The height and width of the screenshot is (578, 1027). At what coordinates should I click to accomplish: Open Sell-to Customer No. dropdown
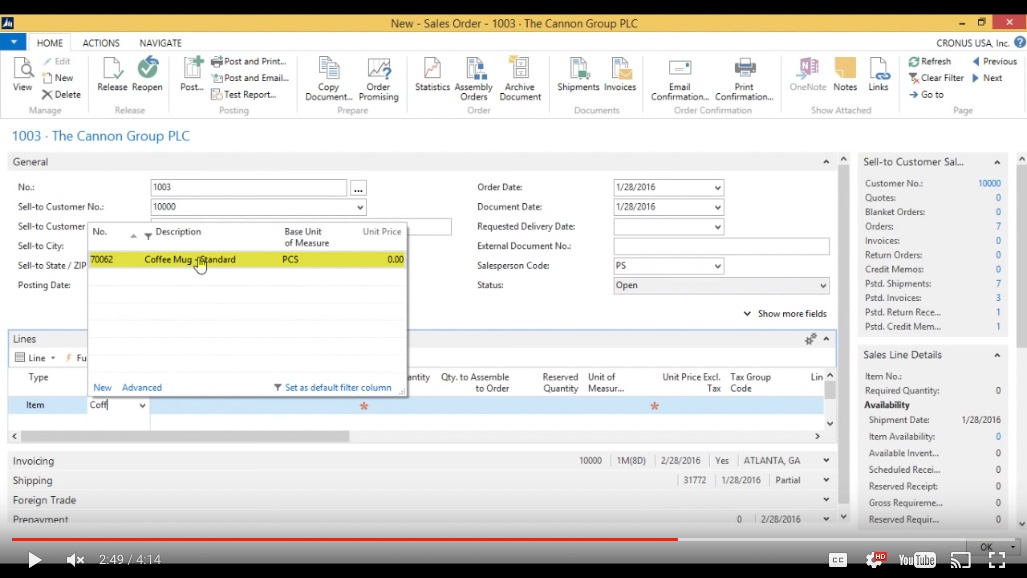360,207
